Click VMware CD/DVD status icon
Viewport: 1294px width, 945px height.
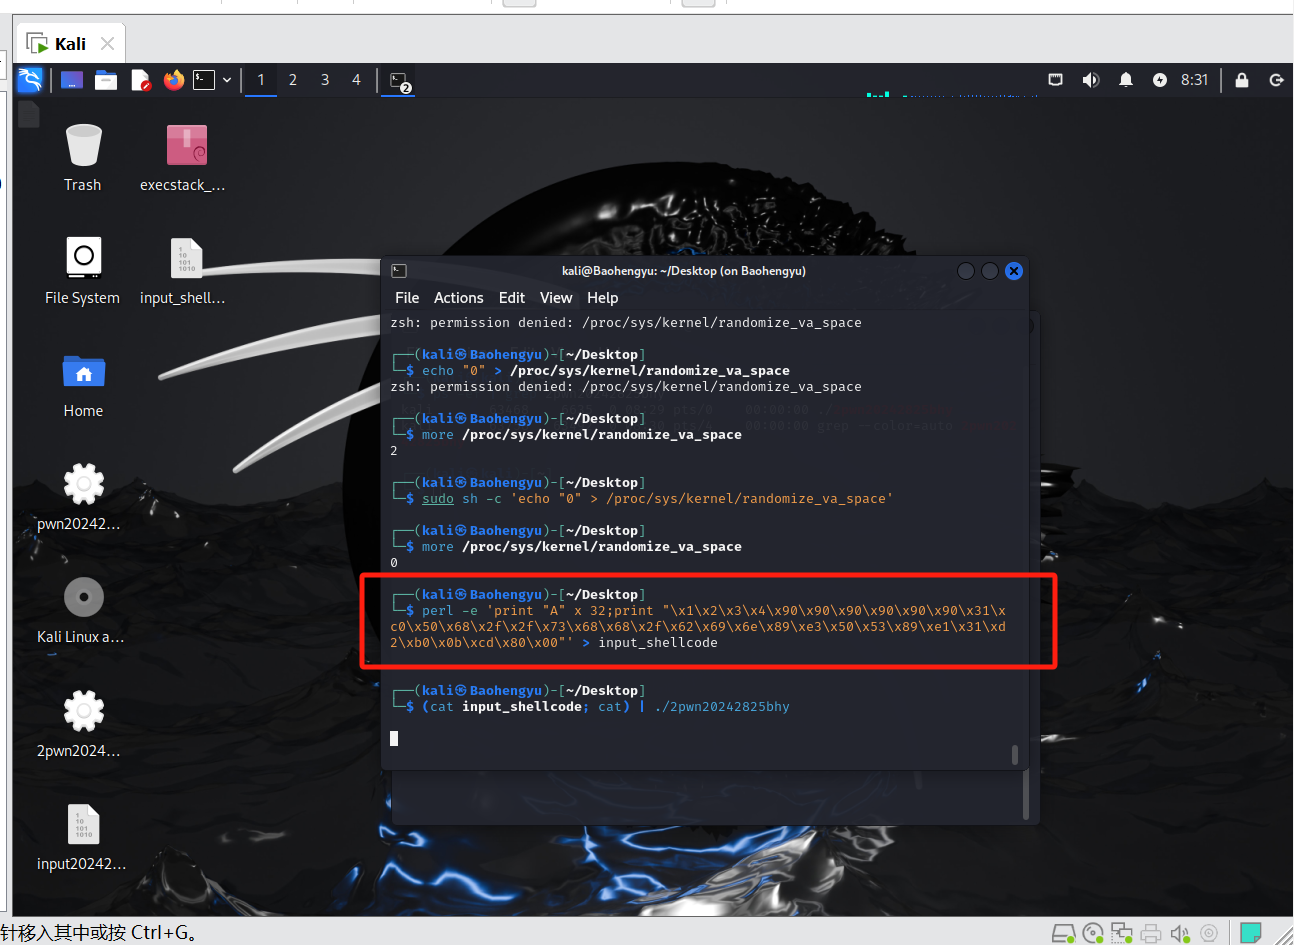click(x=1093, y=933)
